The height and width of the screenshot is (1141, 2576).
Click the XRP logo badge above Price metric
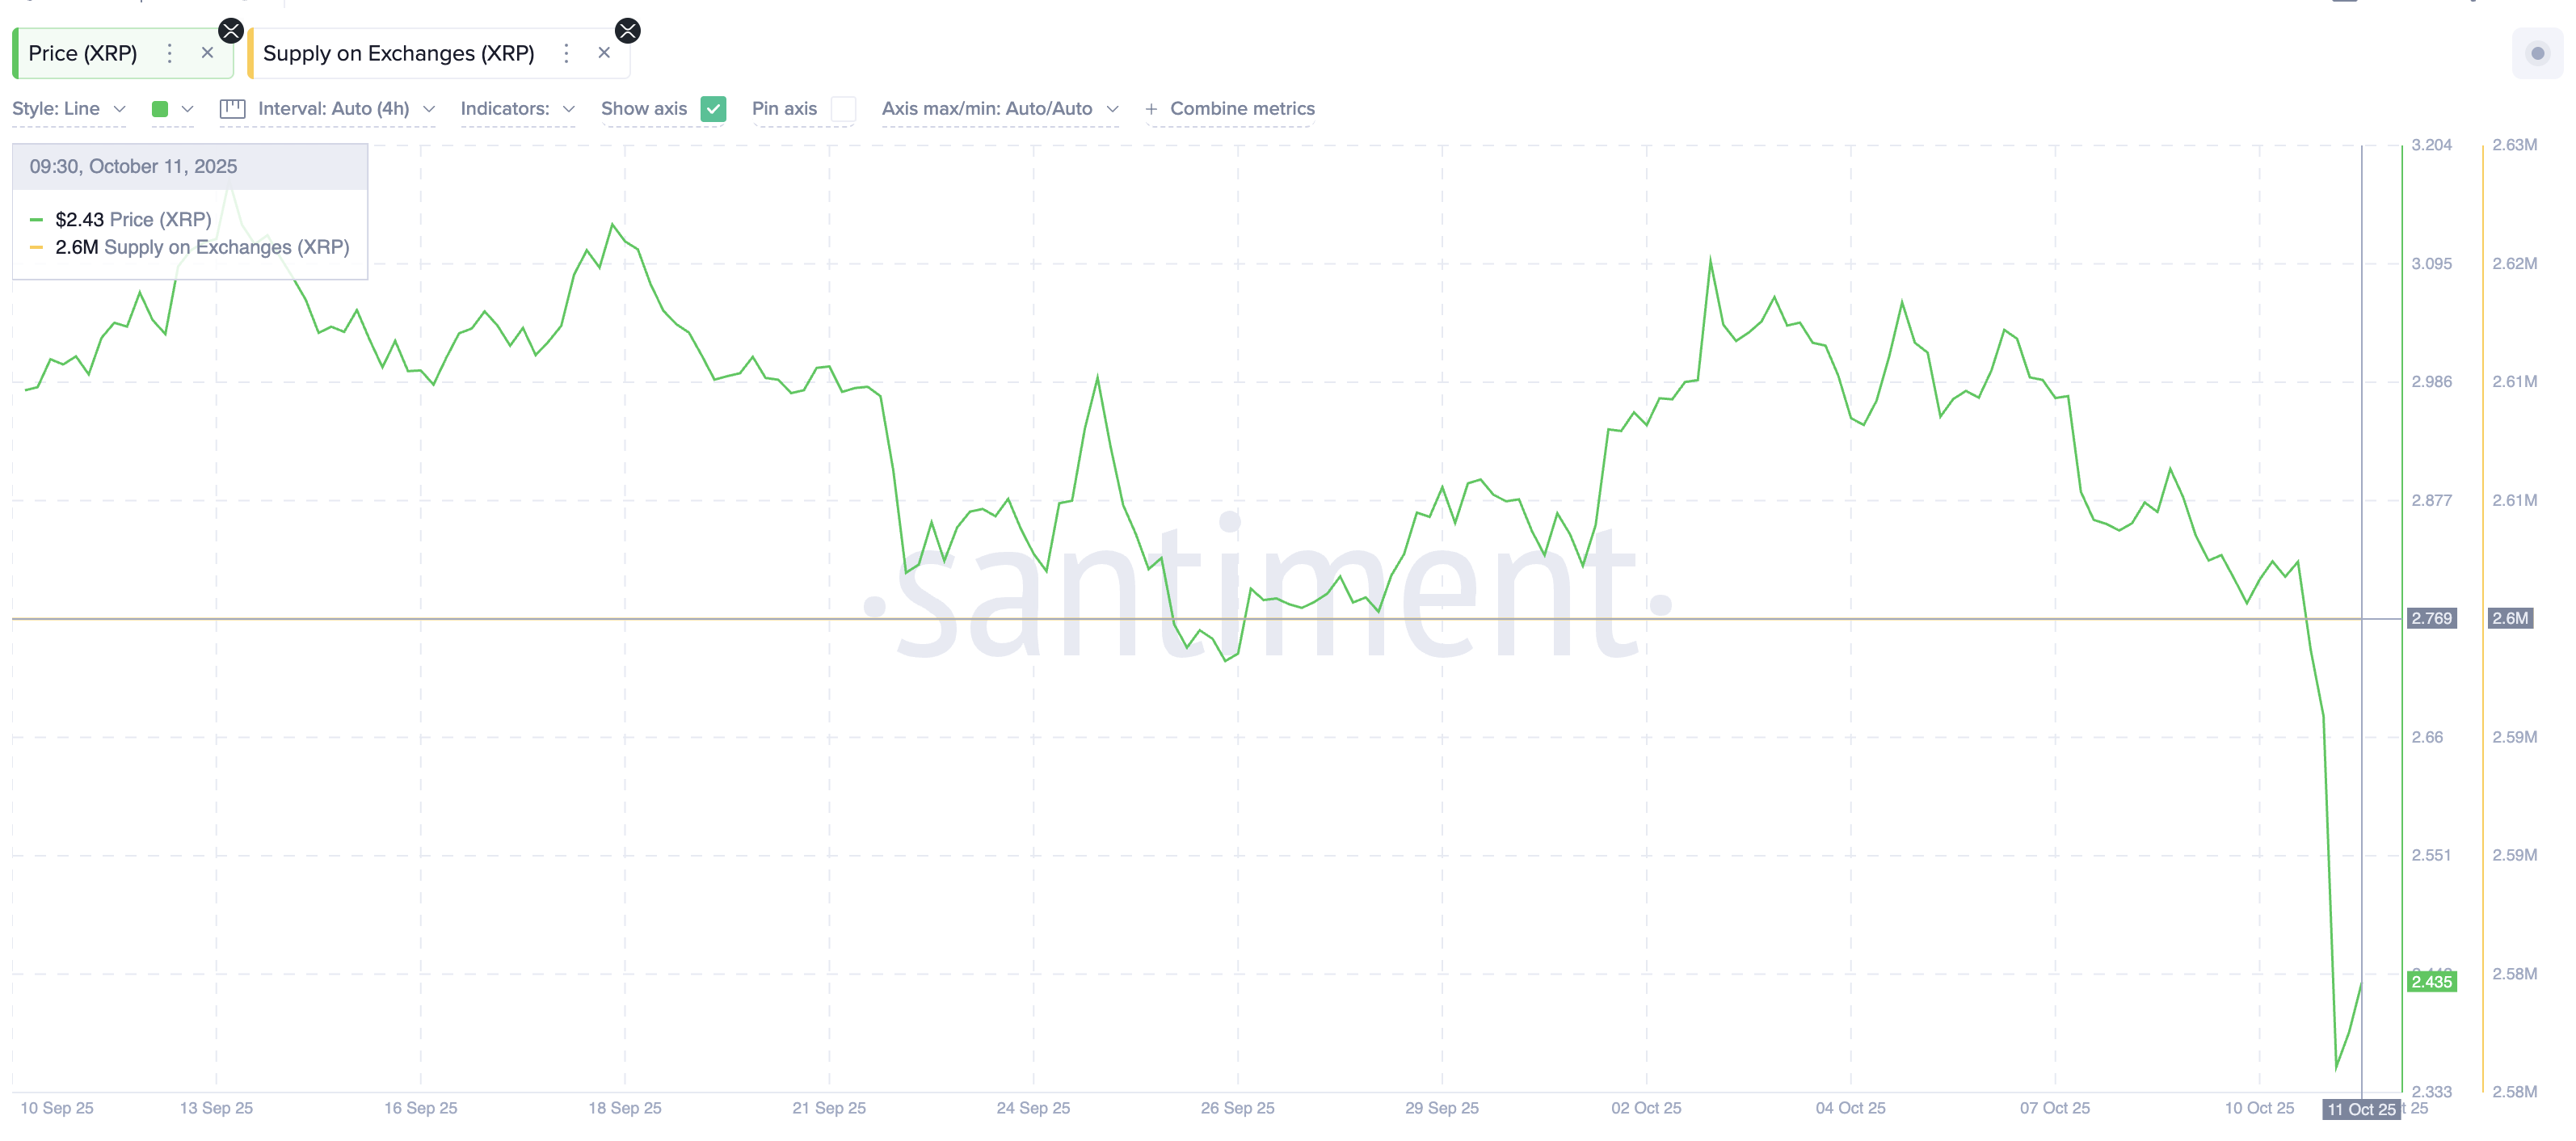pos(230,30)
